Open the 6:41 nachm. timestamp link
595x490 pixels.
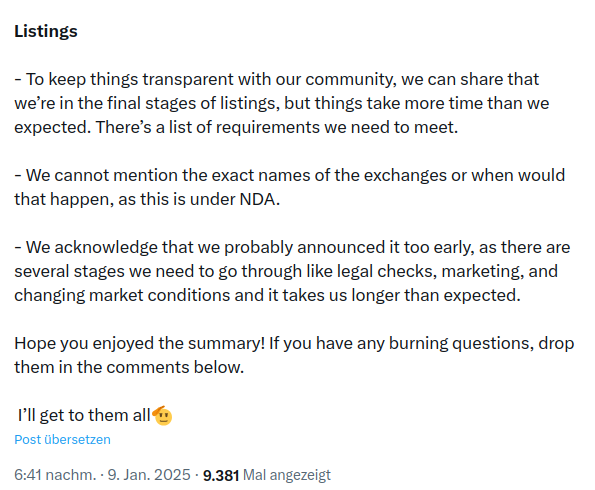coord(55,475)
